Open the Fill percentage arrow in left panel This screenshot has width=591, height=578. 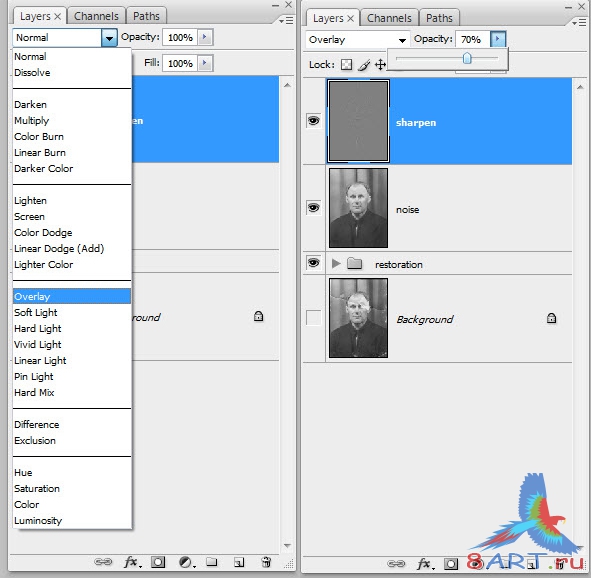click(205, 63)
